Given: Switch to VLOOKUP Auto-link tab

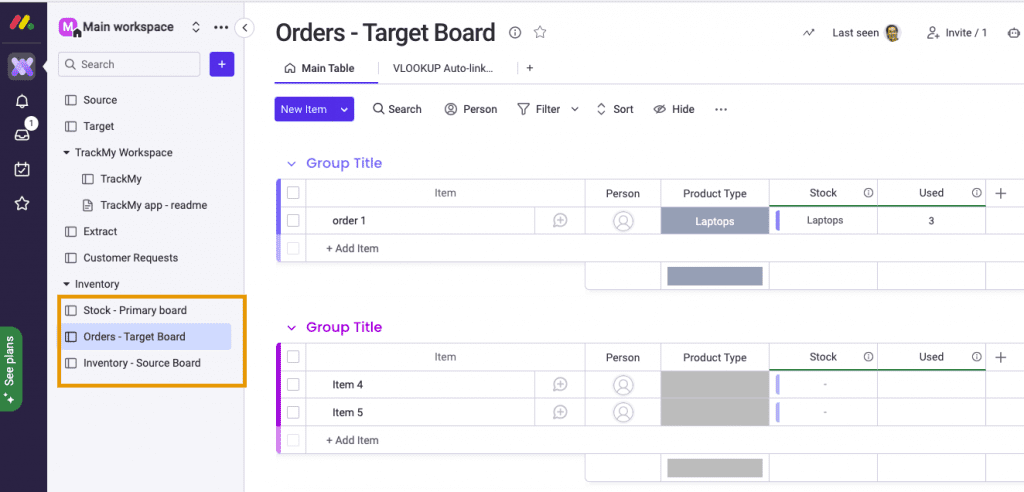Looking at the screenshot, I should (443, 68).
